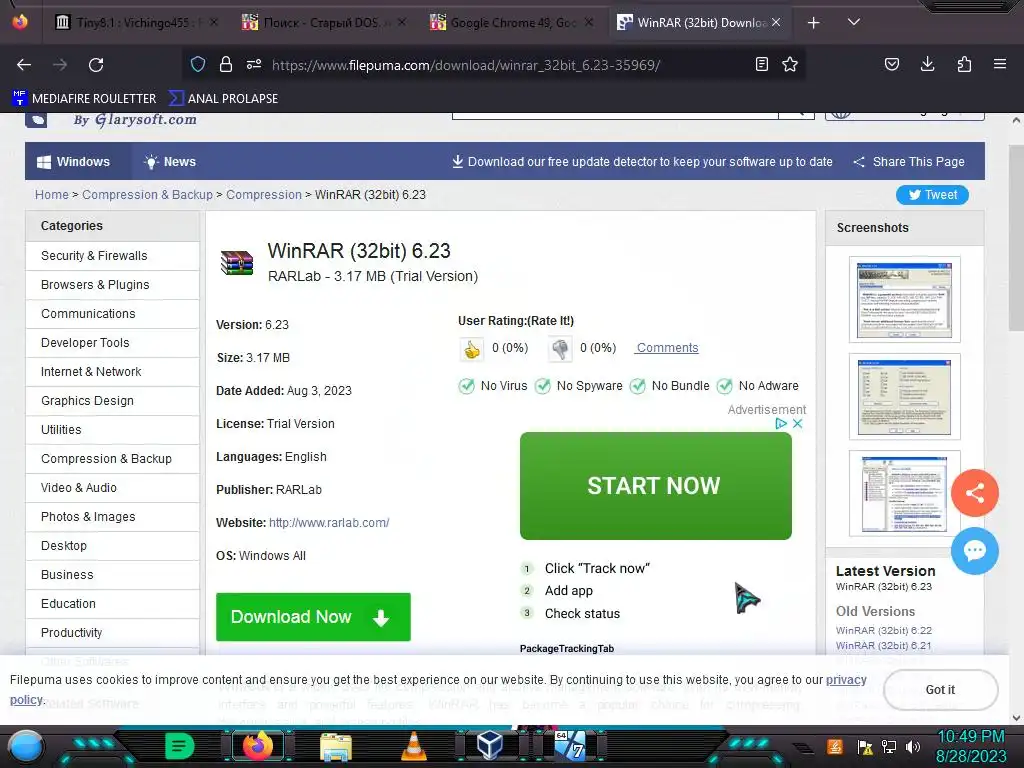Open the Firefox downloads panel
1024x768 pixels.
click(927, 64)
